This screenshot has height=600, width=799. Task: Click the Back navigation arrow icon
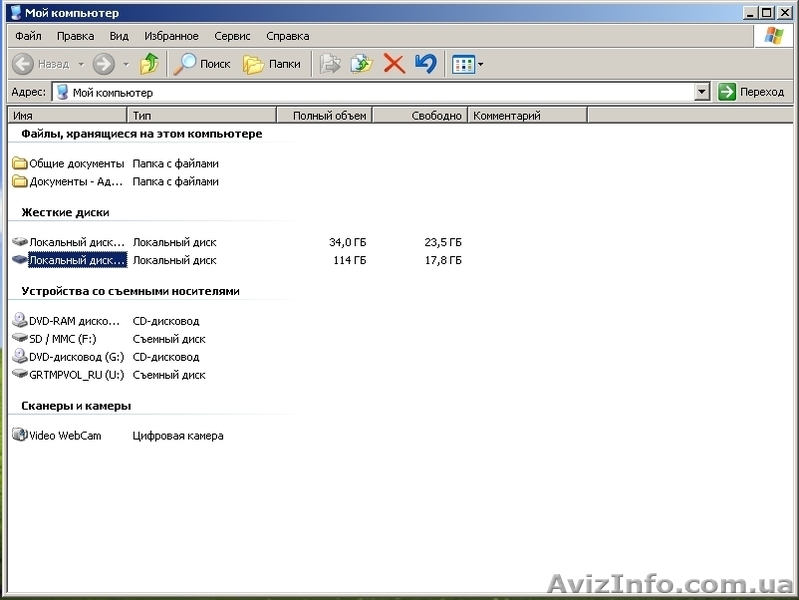[x=23, y=64]
